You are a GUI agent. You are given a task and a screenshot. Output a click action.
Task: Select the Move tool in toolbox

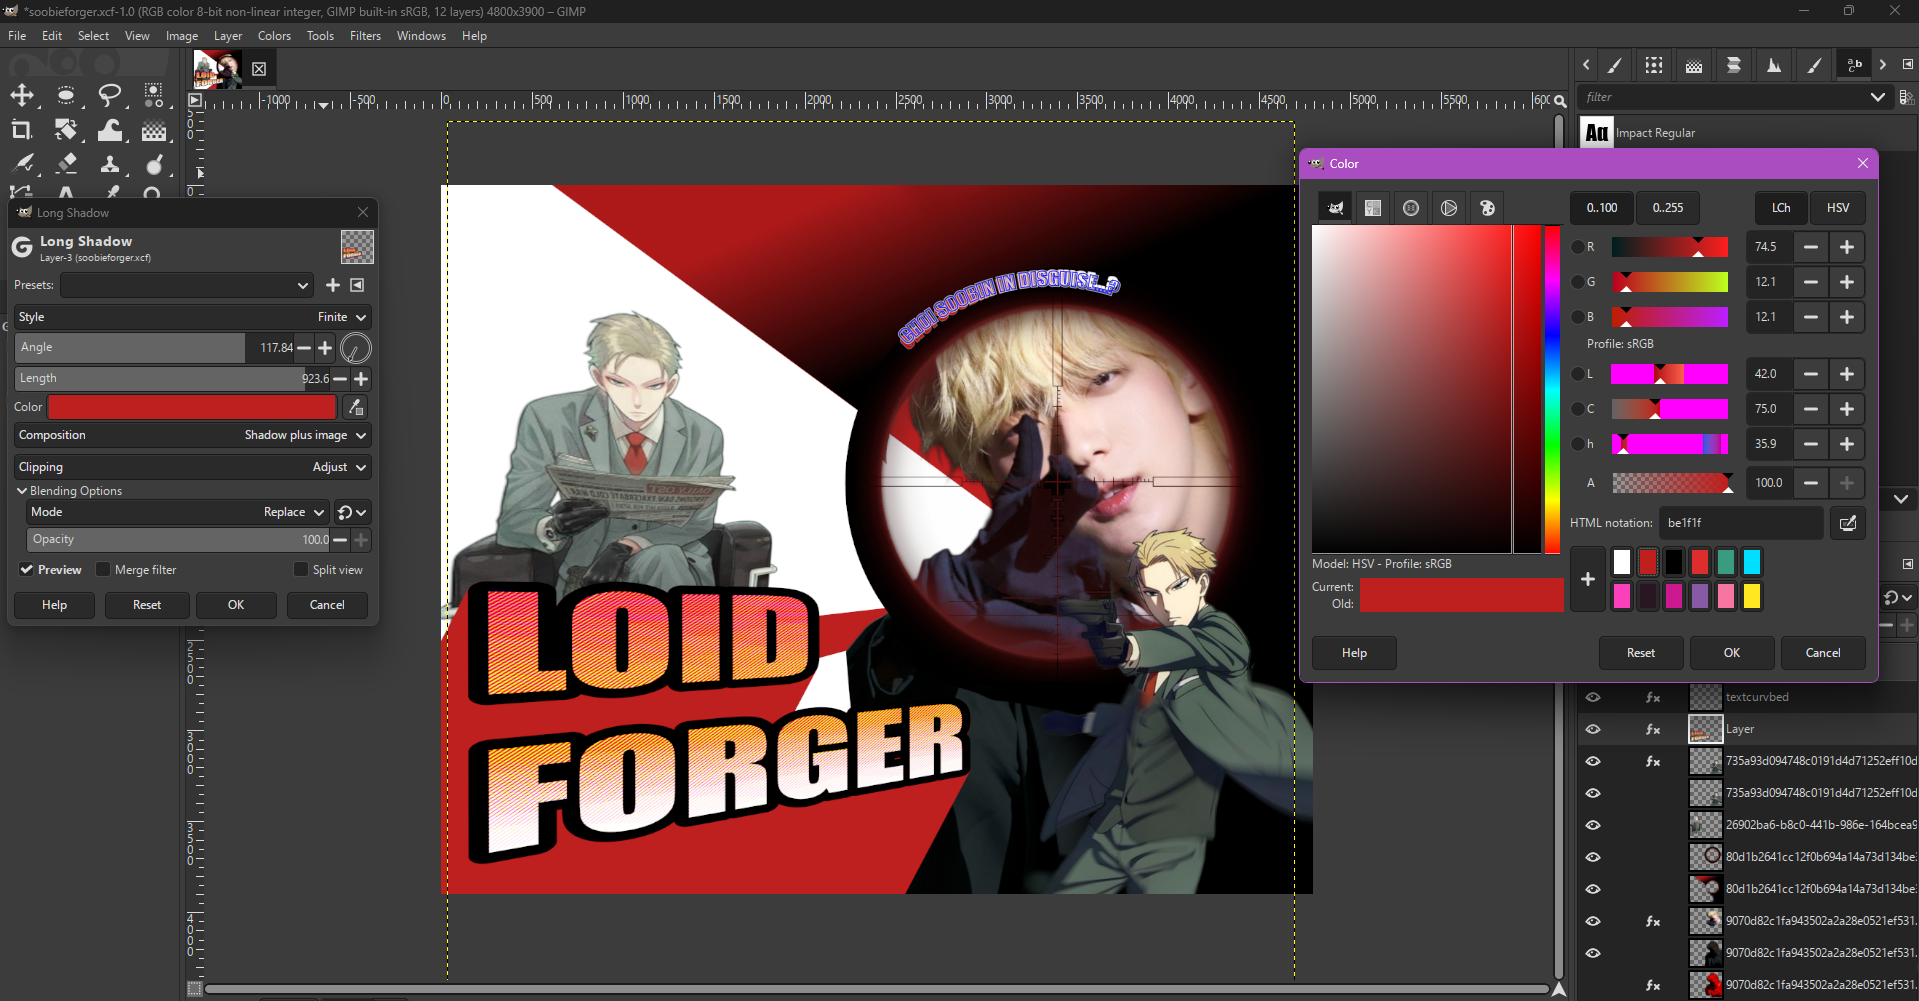[22, 96]
